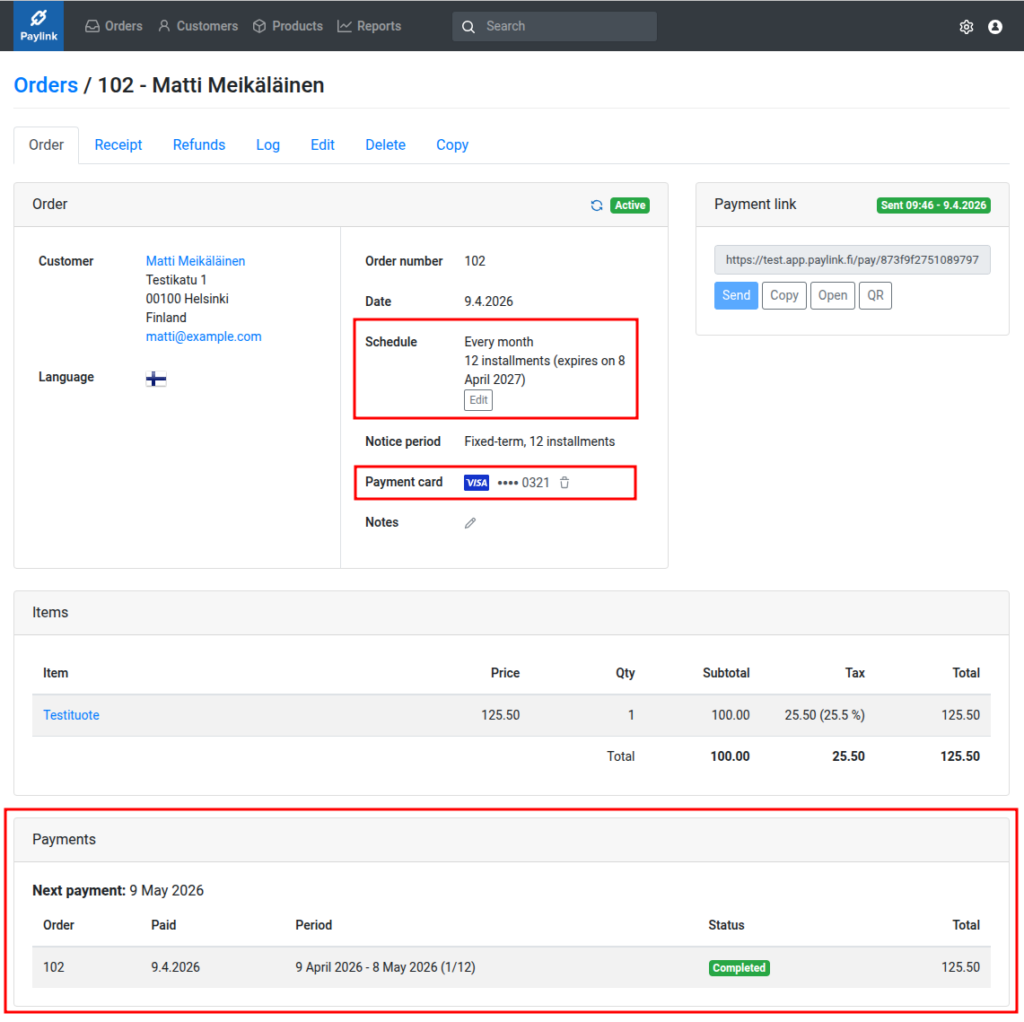The image size is (1024, 1022).
Task: Click the refresh icon beside Active badge
Action: pos(596,205)
